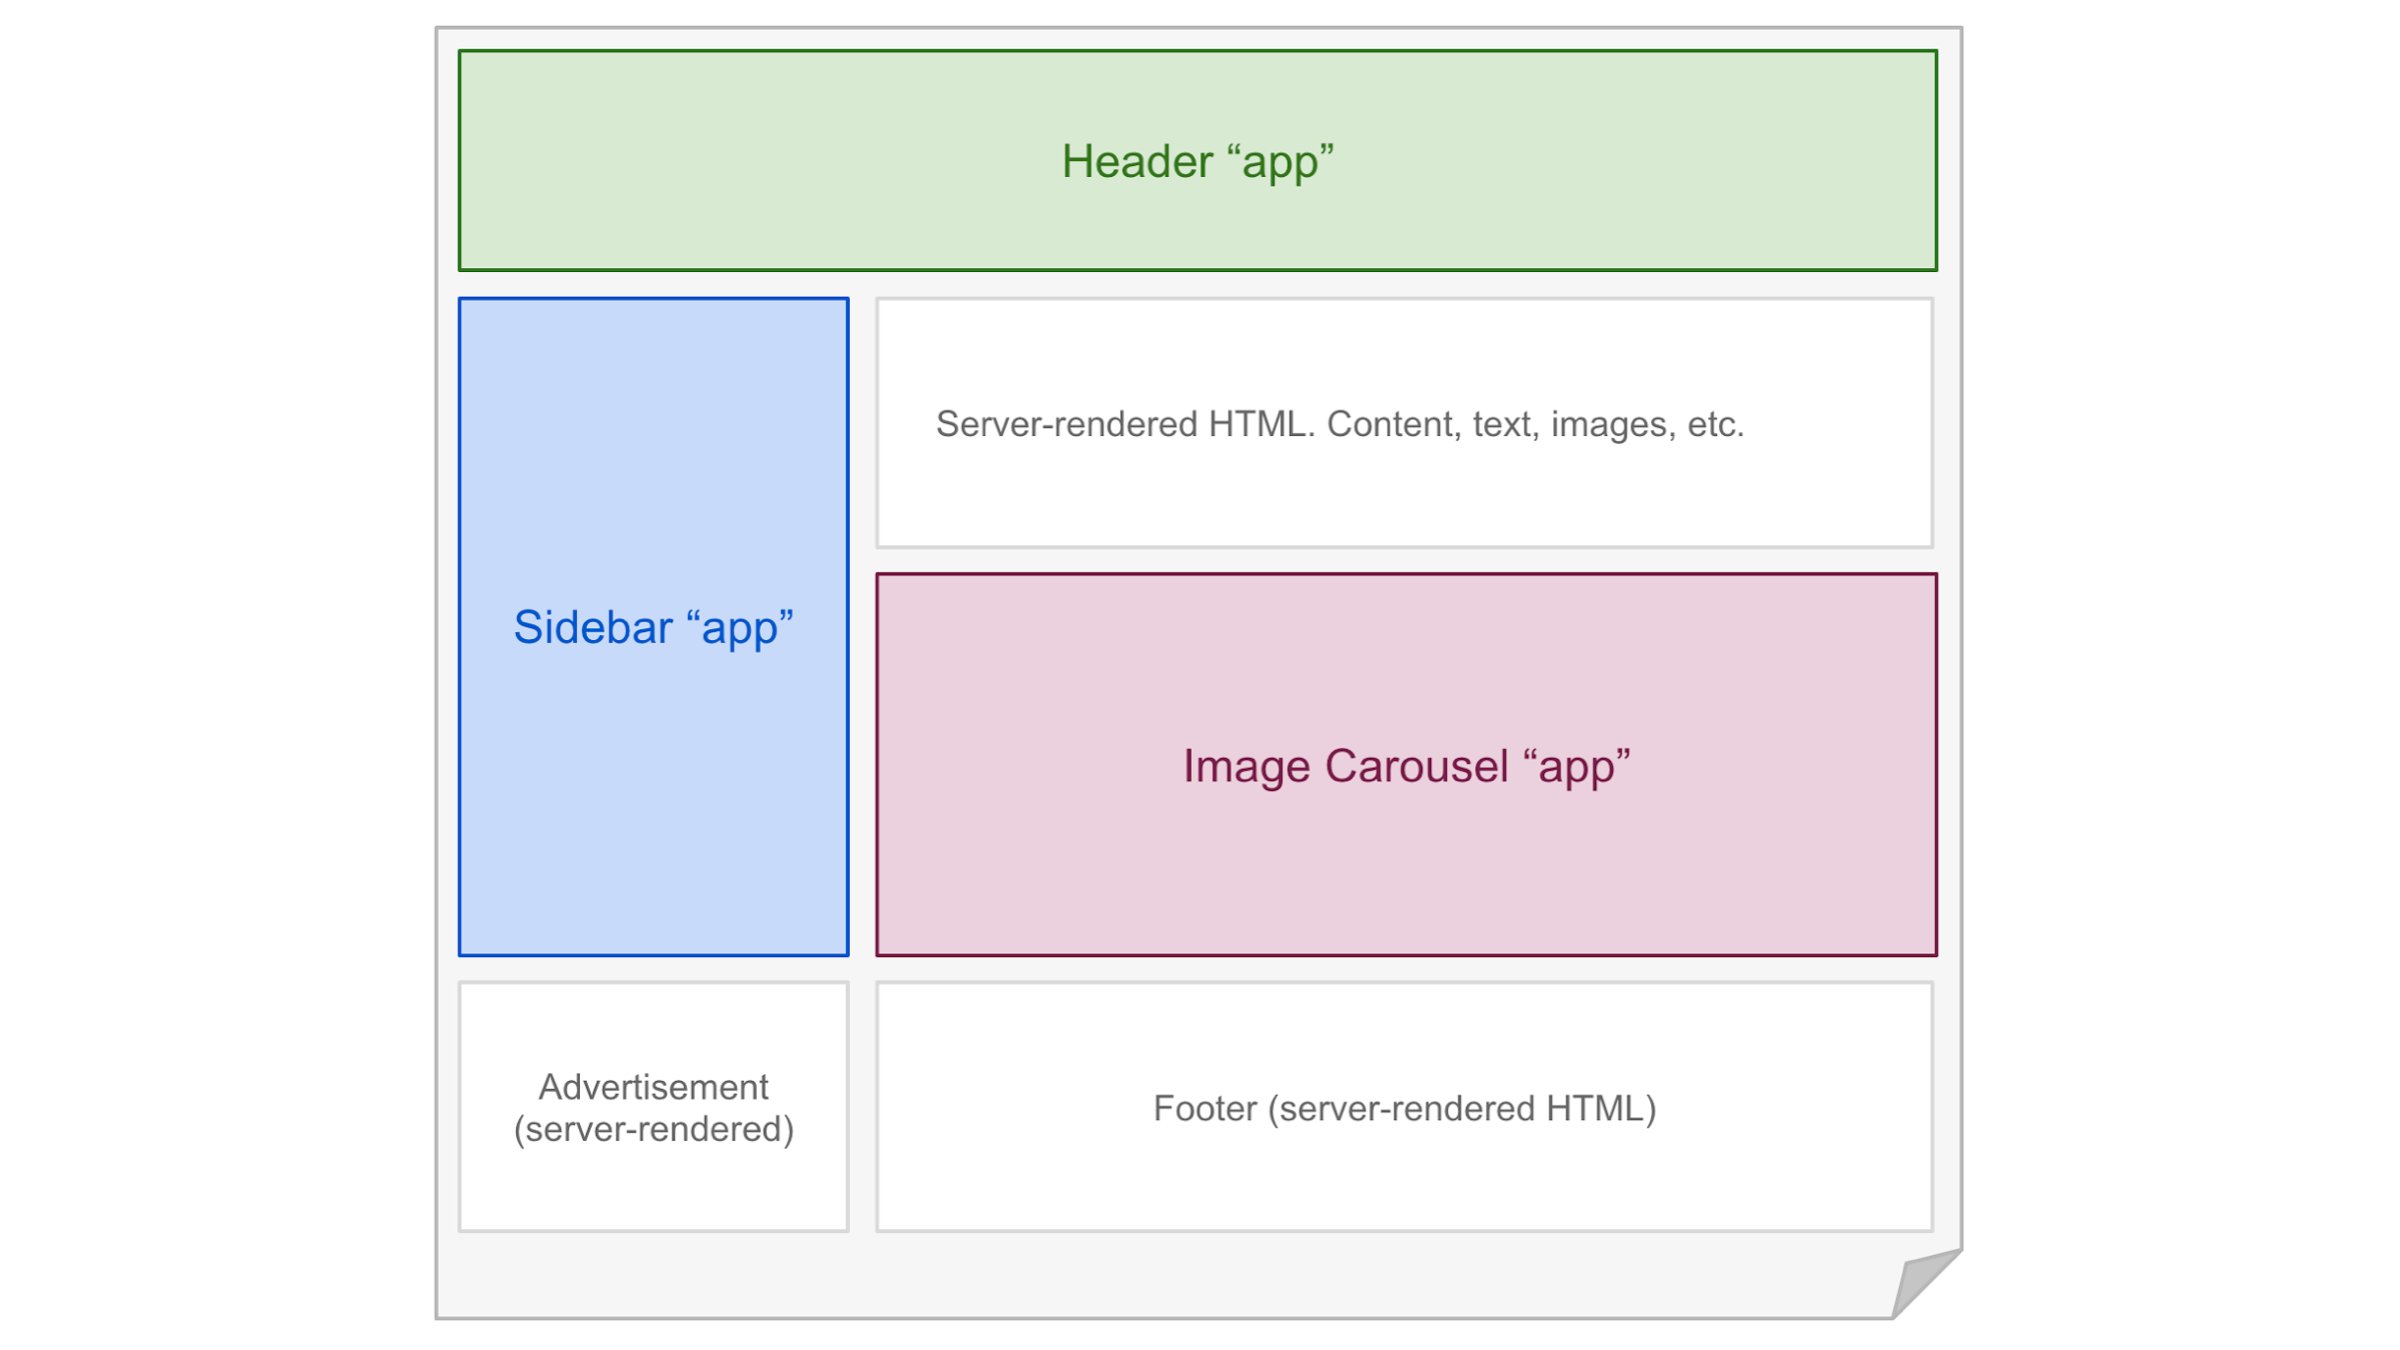Click the word "Sidebar" in blue label

pos(593,627)
